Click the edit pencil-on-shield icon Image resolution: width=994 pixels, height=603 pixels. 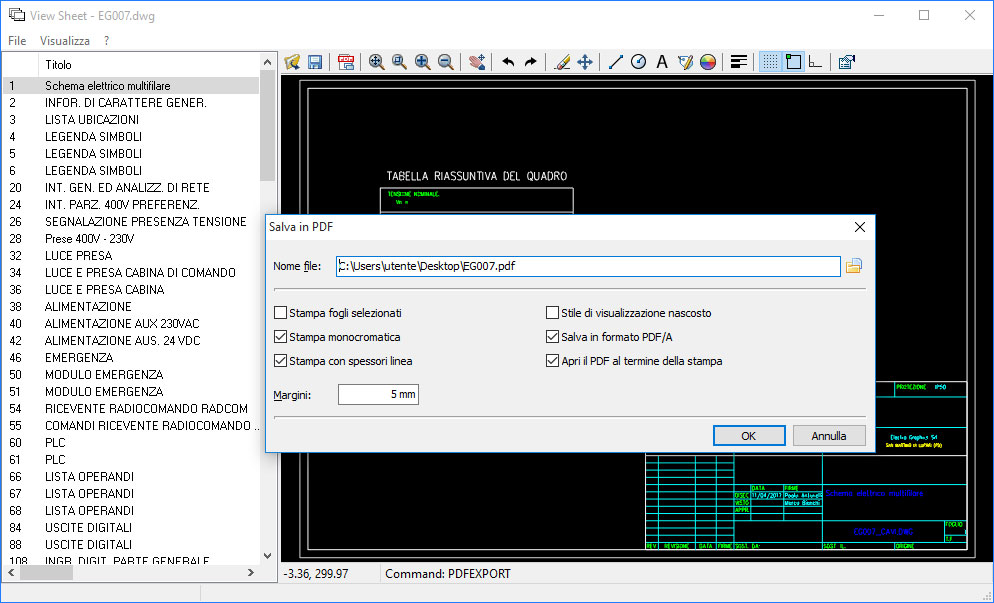pos(685,62)
